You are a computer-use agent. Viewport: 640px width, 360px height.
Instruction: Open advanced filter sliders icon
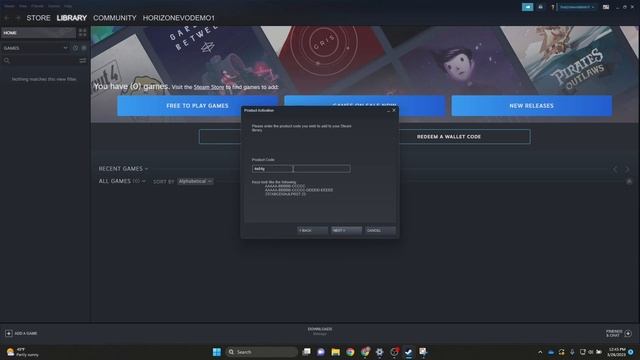coord(83,61)
